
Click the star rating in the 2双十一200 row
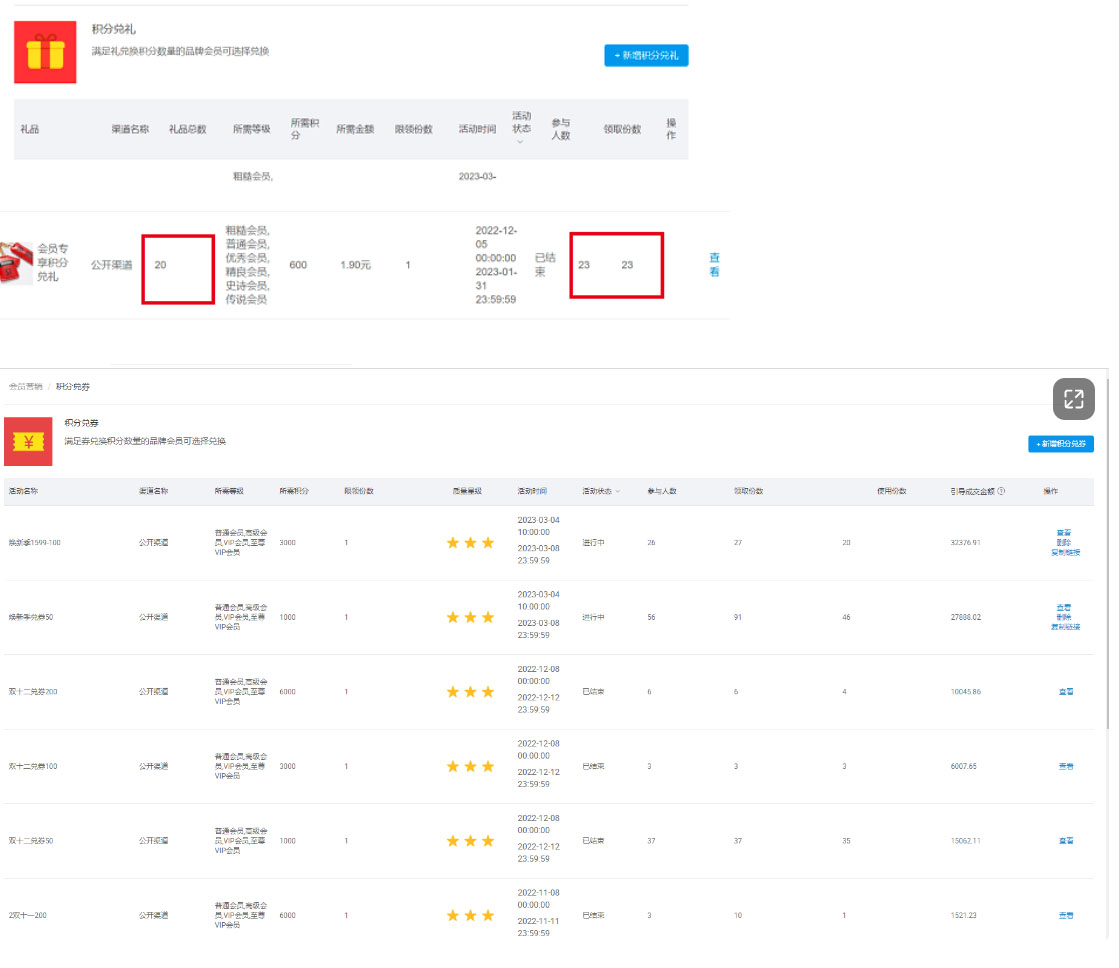pyautogui.click(x=470, y=915)
